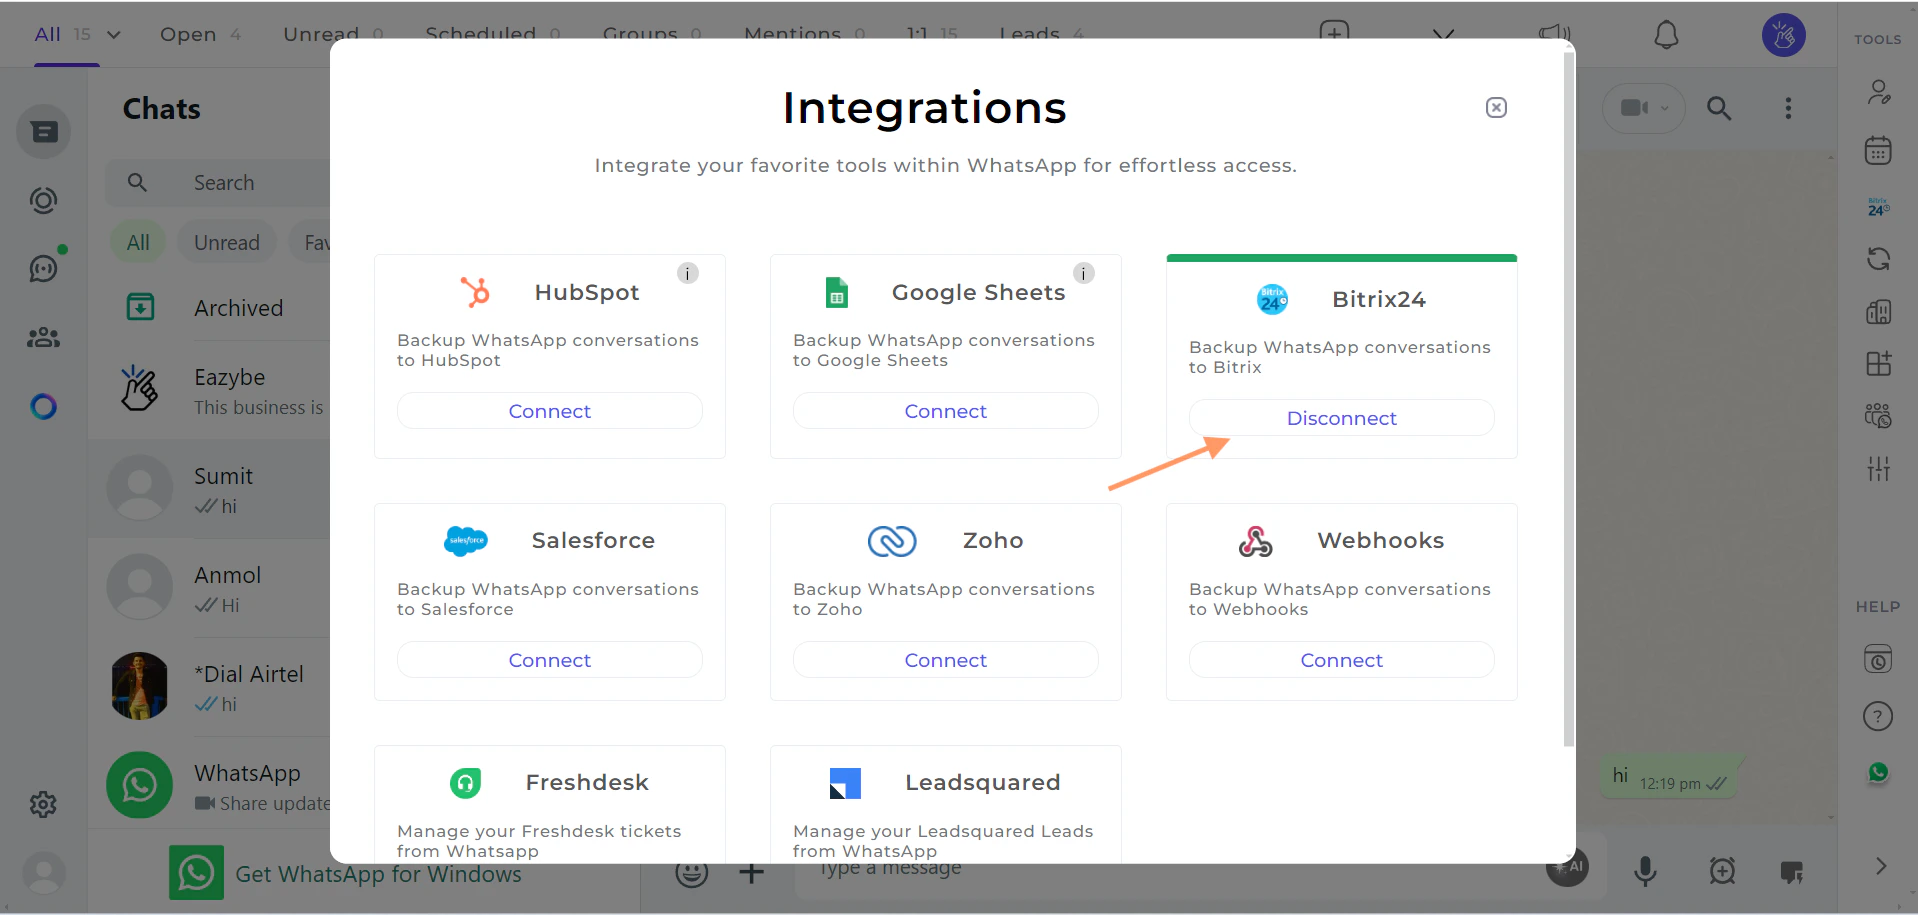Click Get WhatsApp for Windows link
The image size is (1918, 915).
coord(378,874)
